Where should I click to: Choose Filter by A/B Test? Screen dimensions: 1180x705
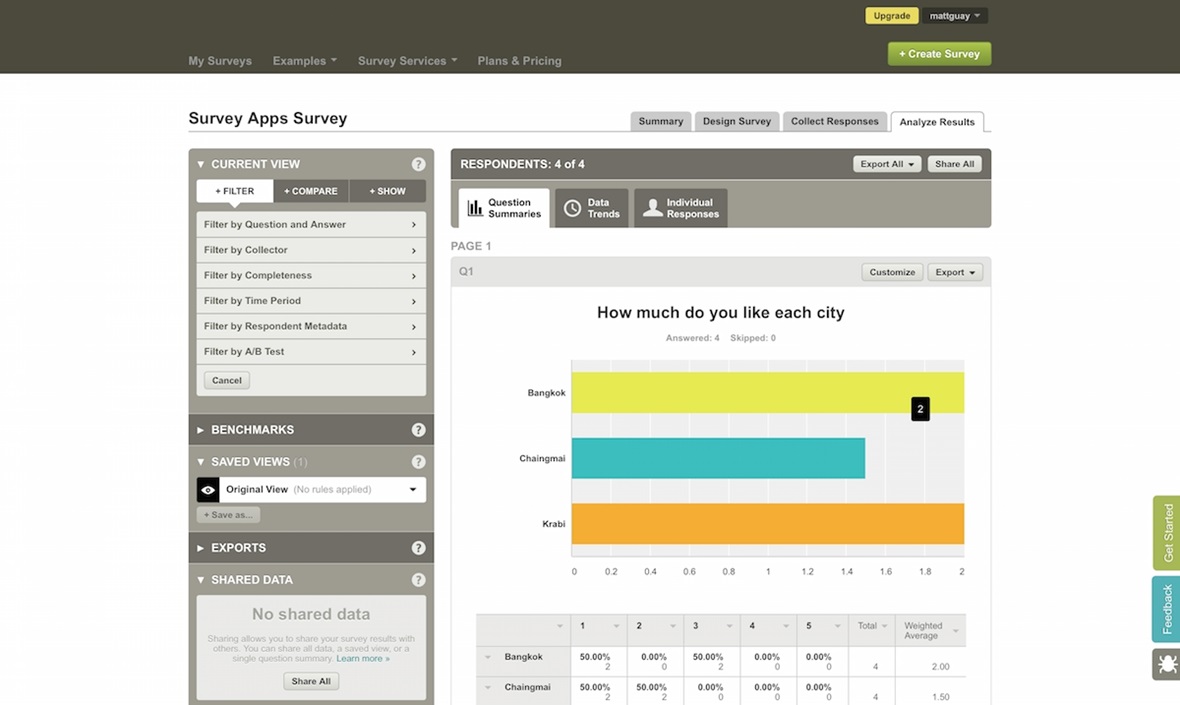311,352
